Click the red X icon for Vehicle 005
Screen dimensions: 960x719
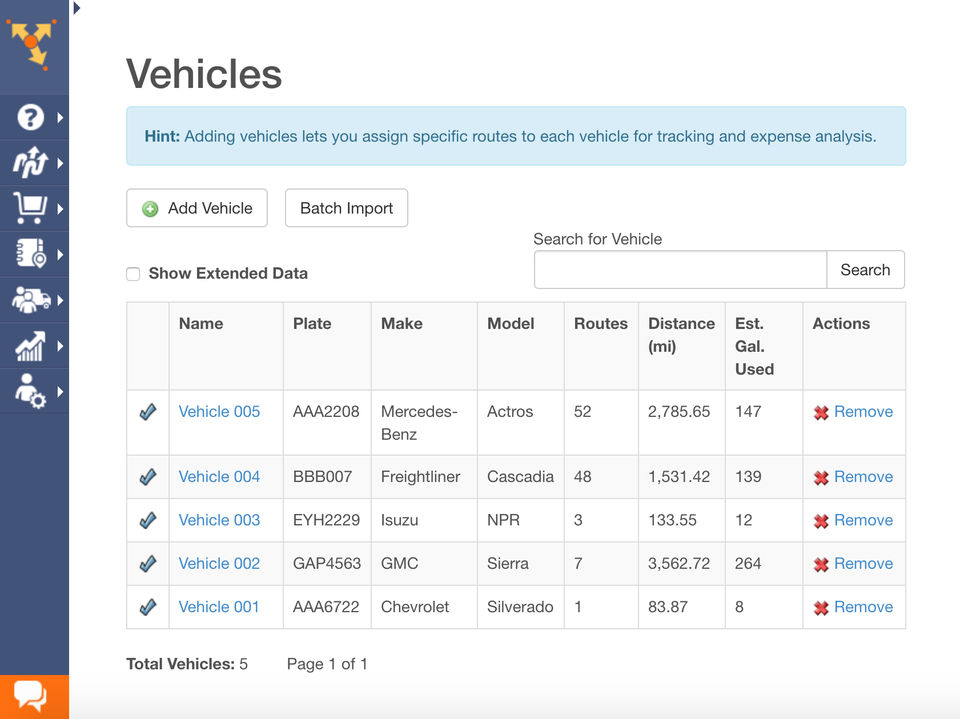821,413
